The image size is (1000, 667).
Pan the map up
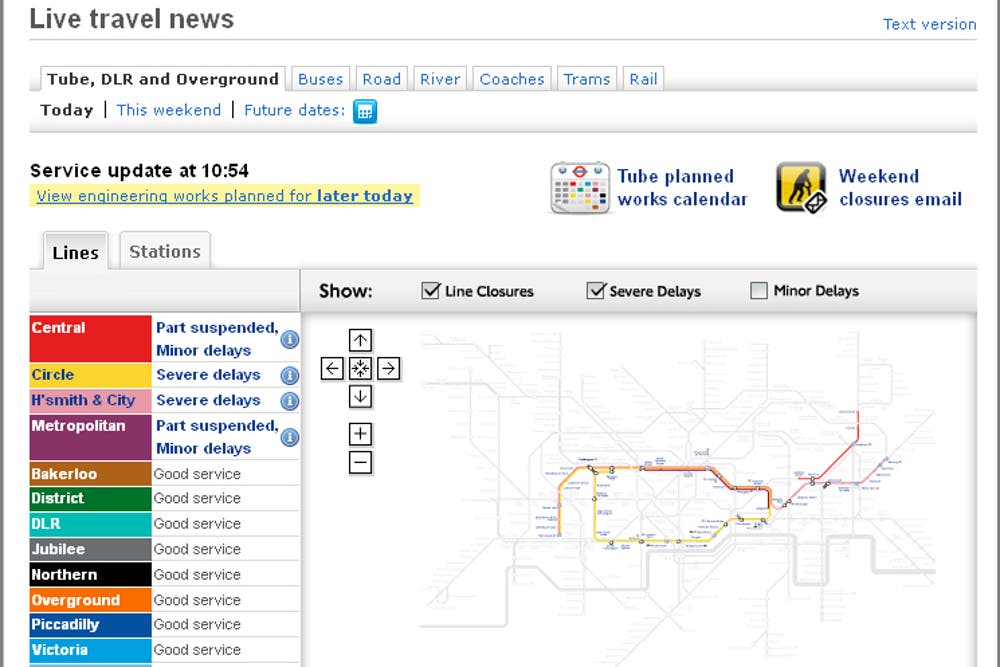tap(360, 340)
